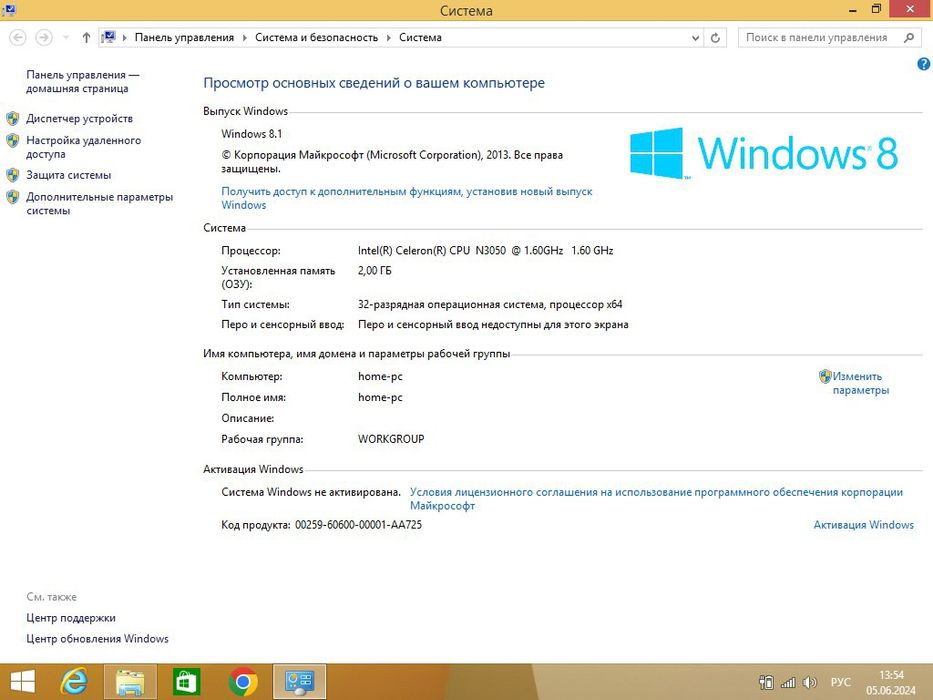The width and height of the screenshot is (933, 700).
Task: Click the WORKGROUP workgroup value
Action: point(391,439)
